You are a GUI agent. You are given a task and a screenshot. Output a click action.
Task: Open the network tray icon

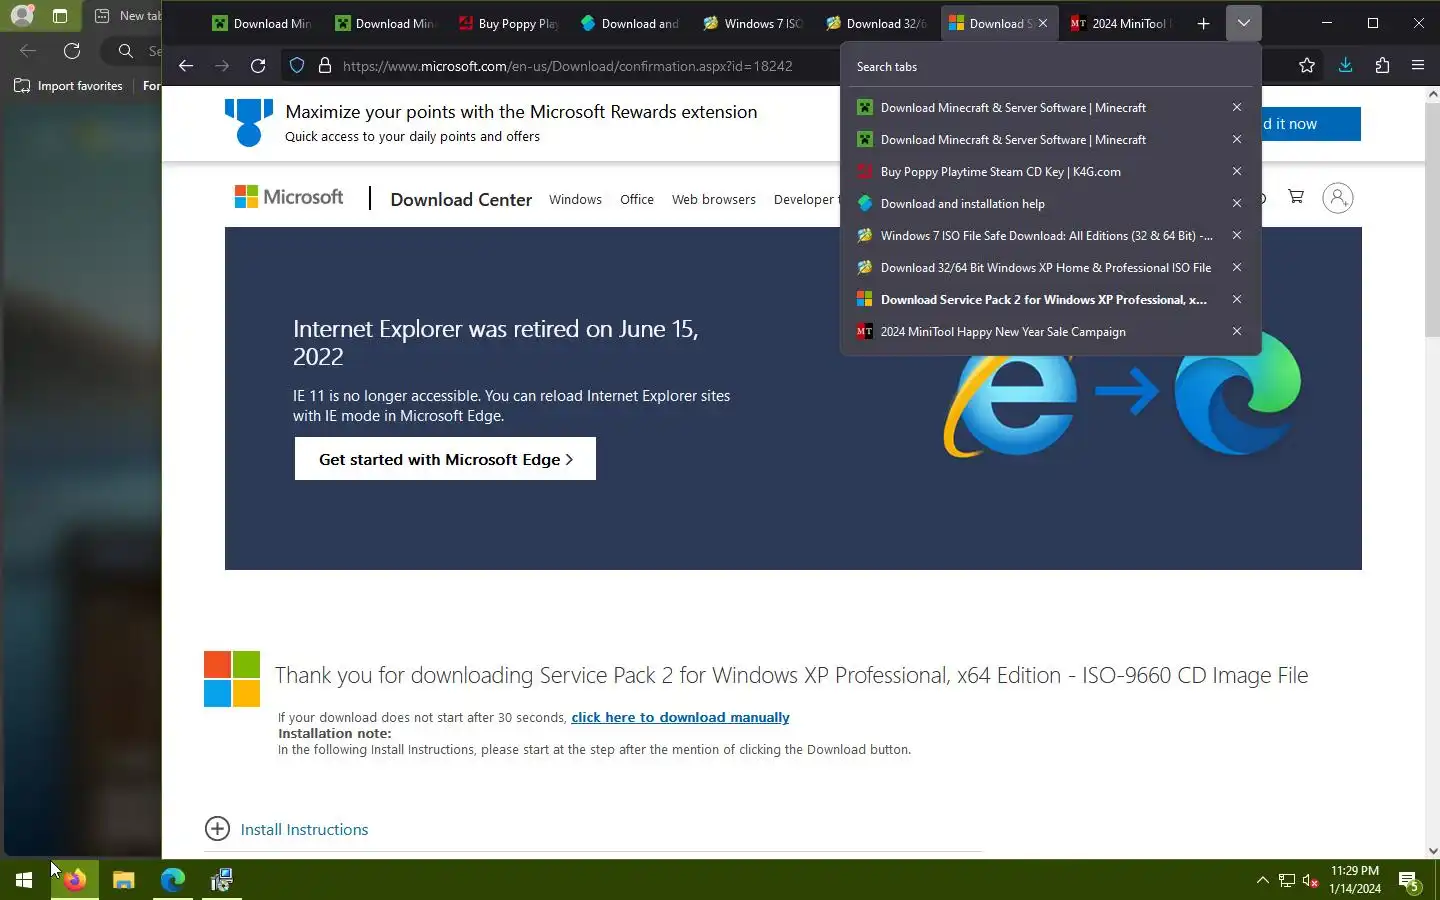click(x=1286, y=881)
